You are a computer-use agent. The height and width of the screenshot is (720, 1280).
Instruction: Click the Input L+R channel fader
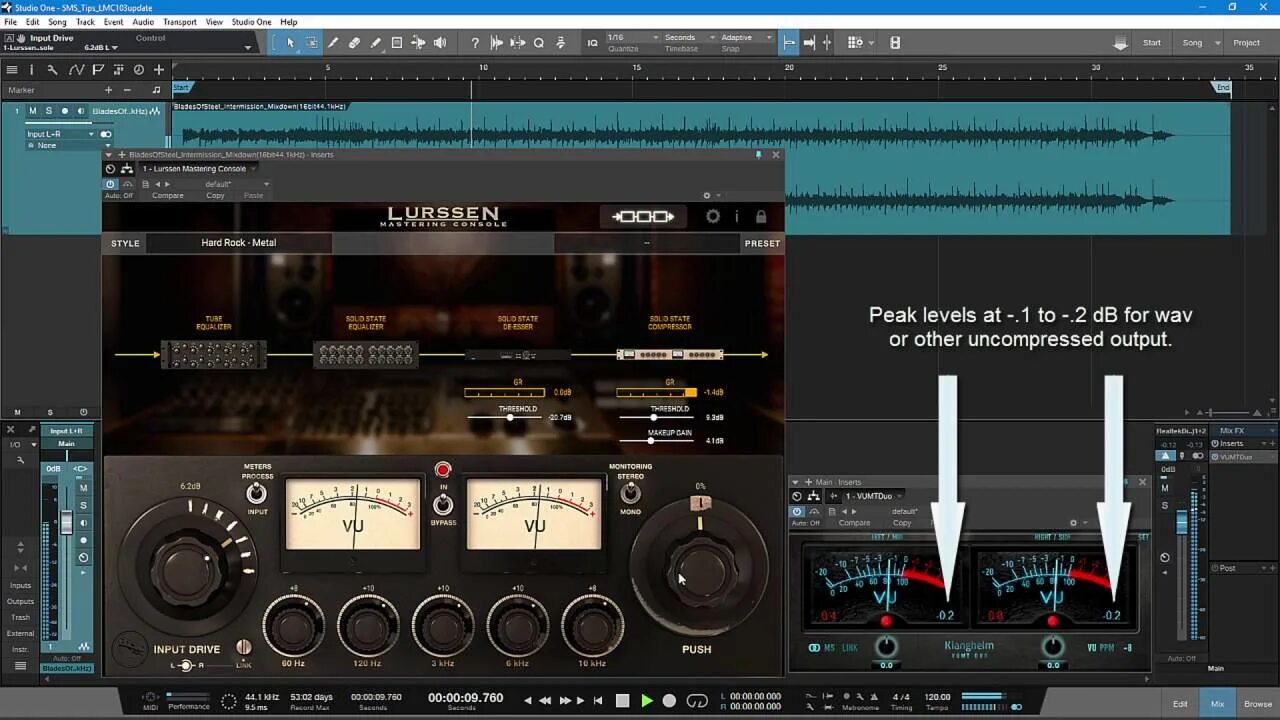pyautogui.click(x=66, y=523)
